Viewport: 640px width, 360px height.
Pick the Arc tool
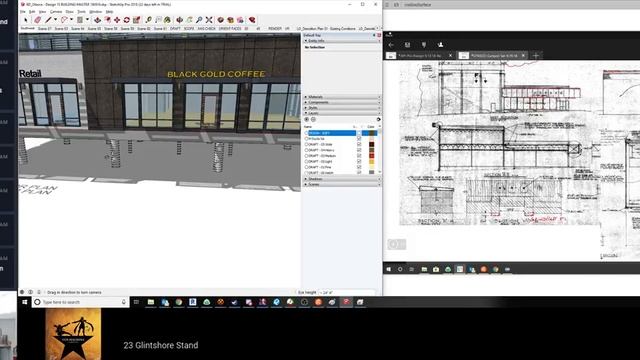tap(64, 20)
